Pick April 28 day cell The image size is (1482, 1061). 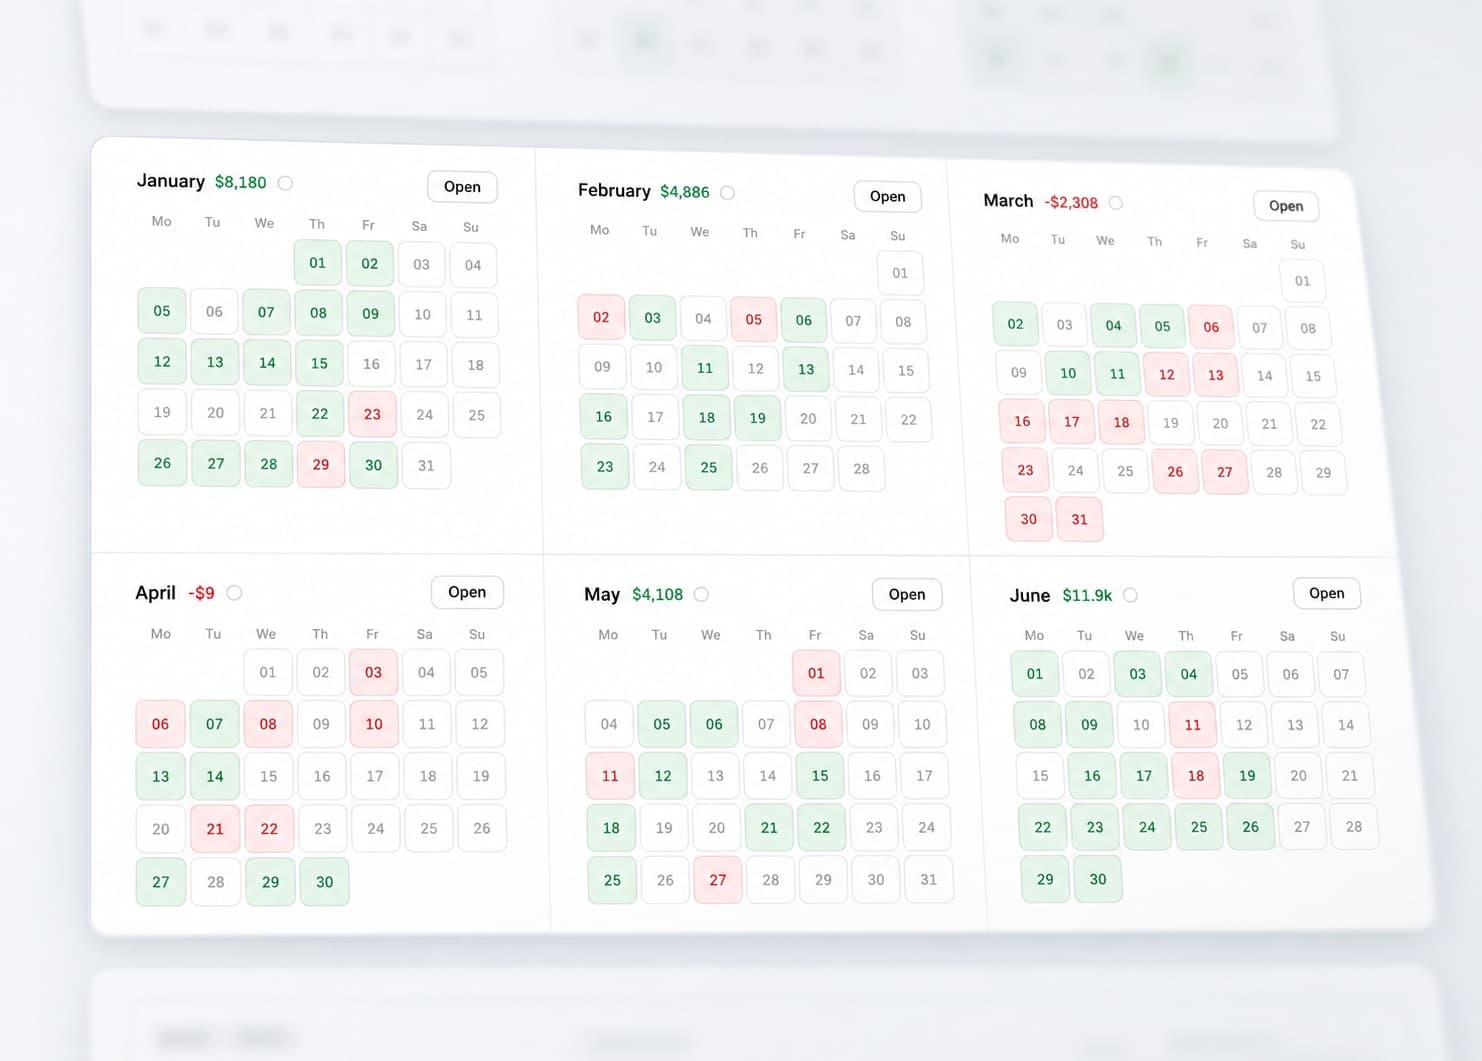coord(216,882)
